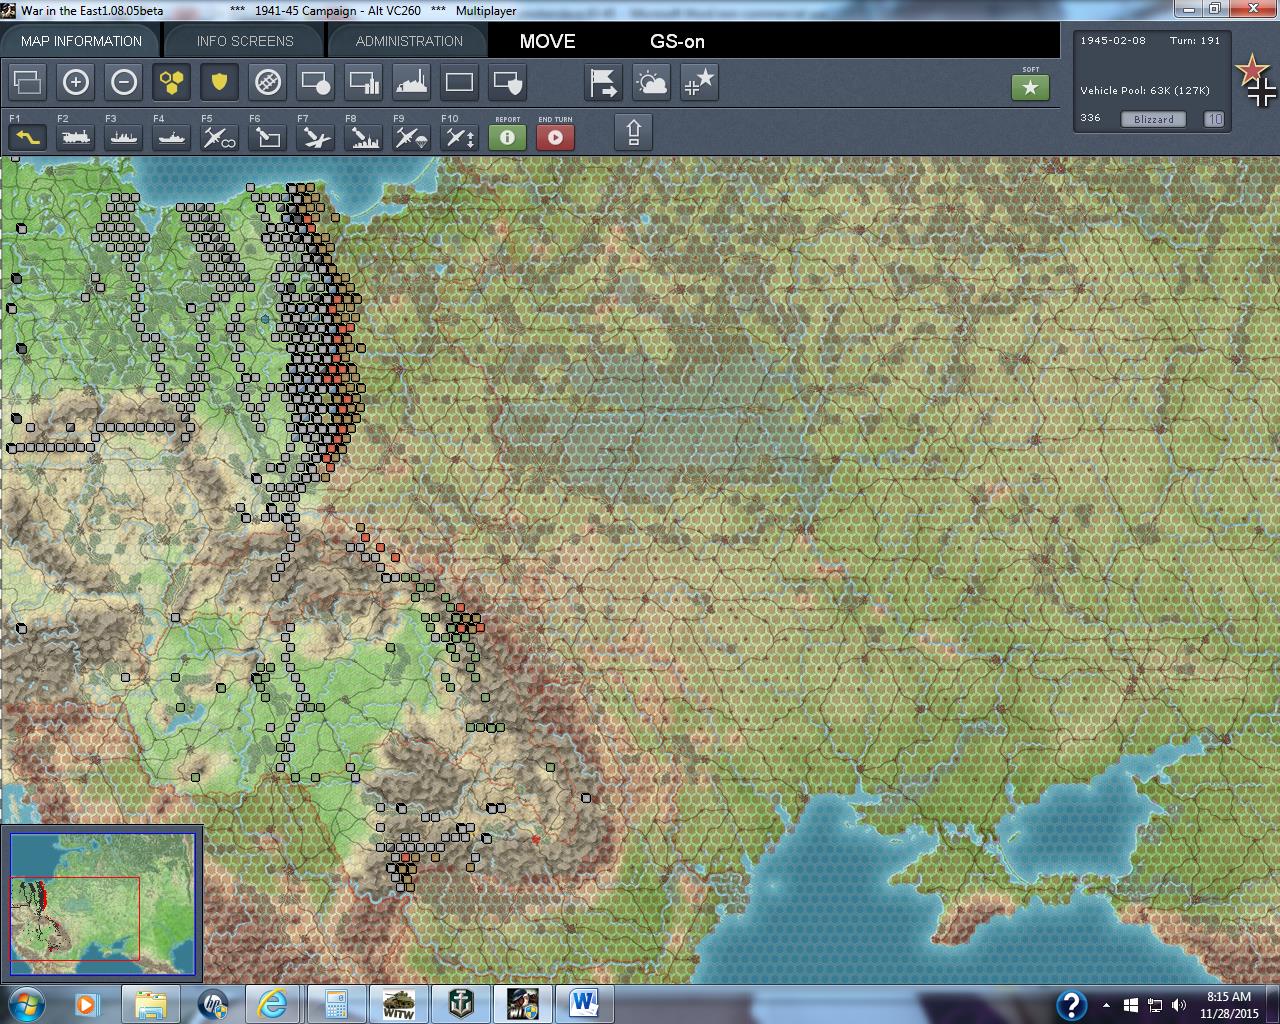Click the red END TURN button
This screenshot has width=1280, height=1024.
tap(556, 137)
